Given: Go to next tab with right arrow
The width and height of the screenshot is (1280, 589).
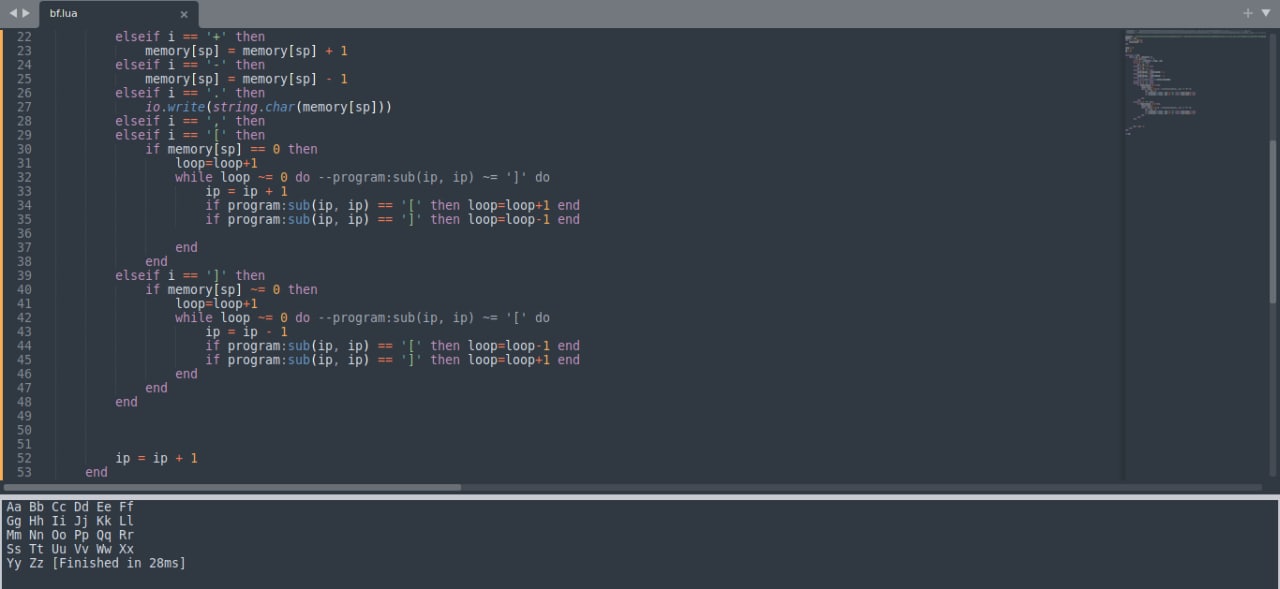Looking at the screenshot, I should click(x=26, y=13).
